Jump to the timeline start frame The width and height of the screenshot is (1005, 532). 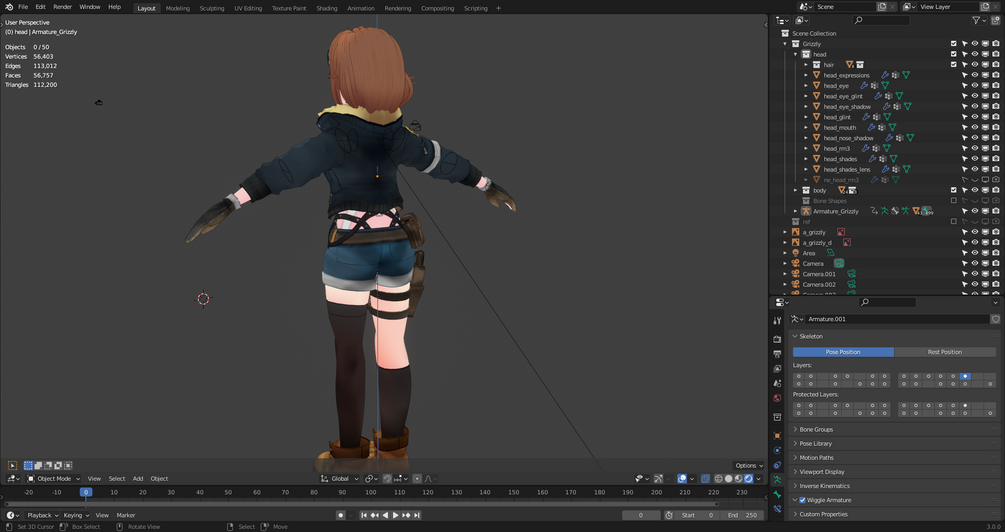coord(363,515)
